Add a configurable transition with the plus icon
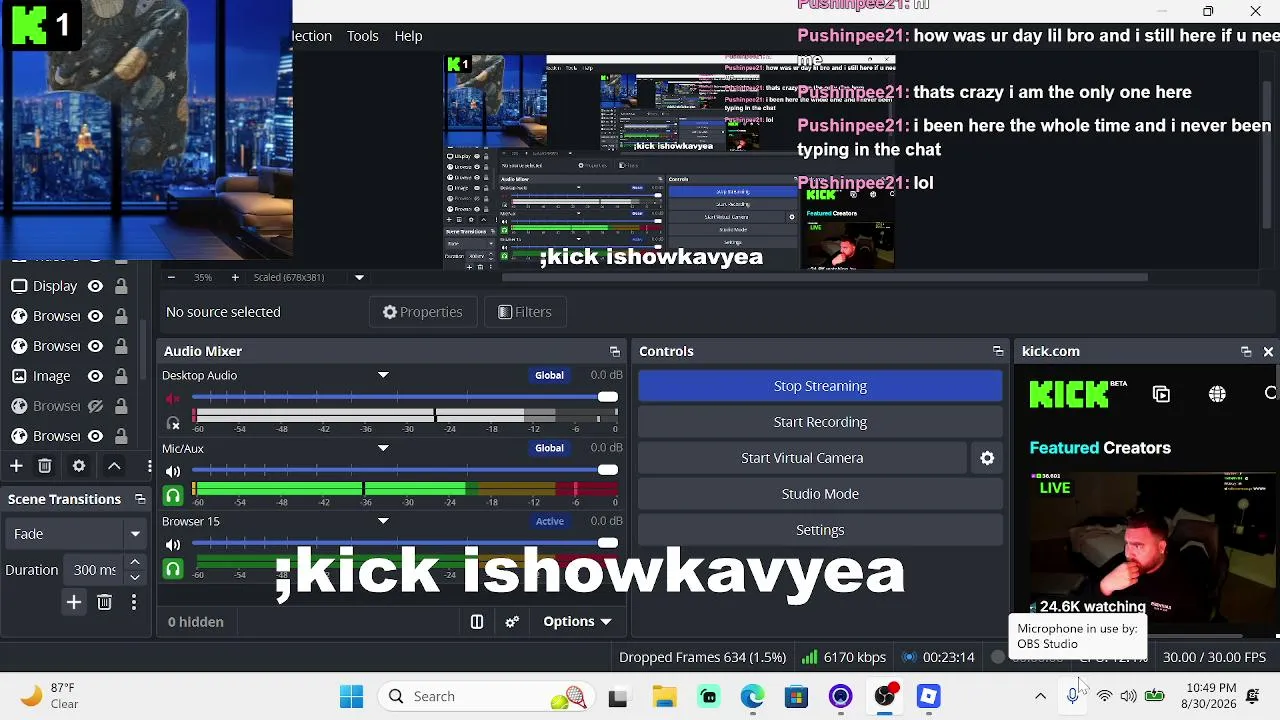Screen dimensions: 1280x720 73,602
